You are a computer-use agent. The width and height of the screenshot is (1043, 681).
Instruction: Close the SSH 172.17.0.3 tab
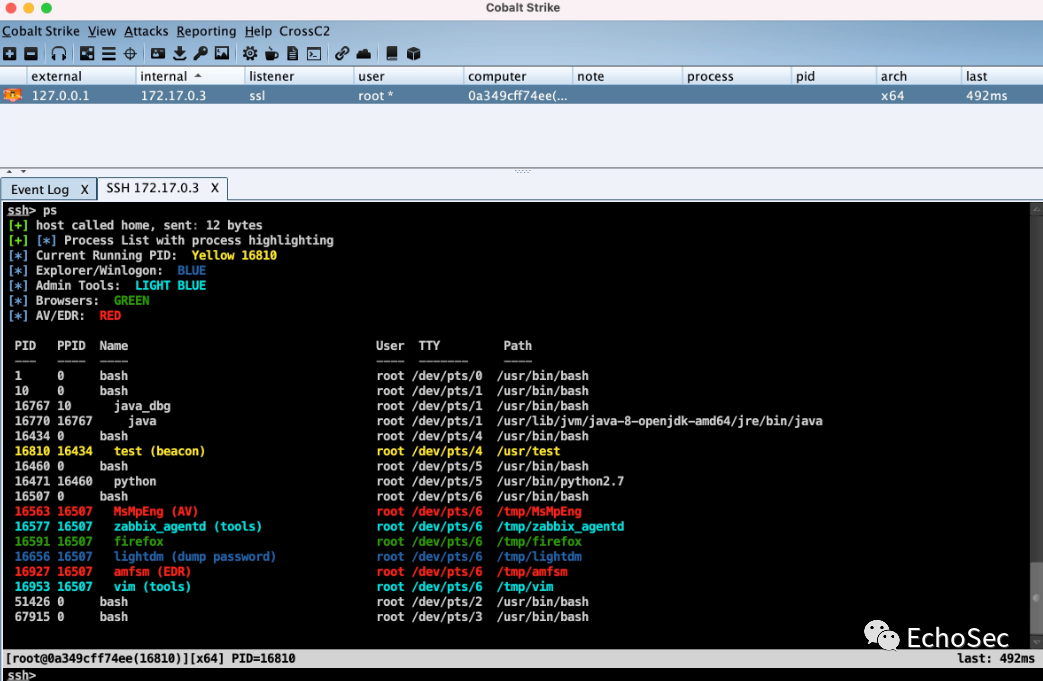(215, 188)
